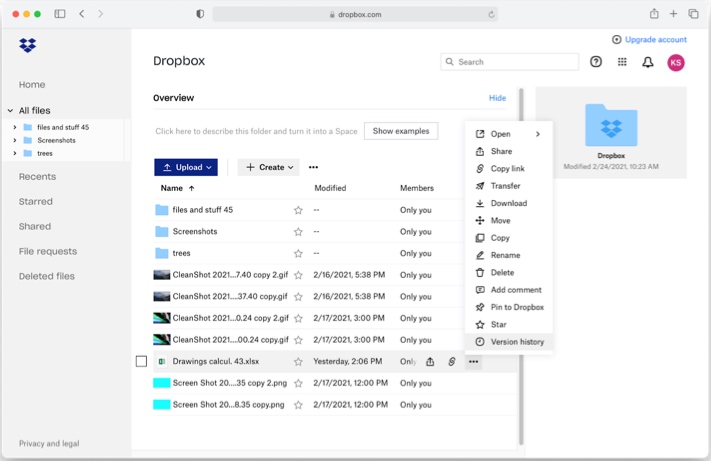Open File requests in the sidebar

(48, 251)
